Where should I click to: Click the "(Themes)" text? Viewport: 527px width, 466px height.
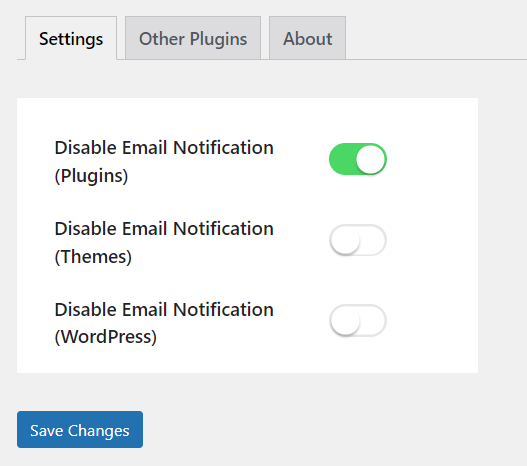(93, 257)
